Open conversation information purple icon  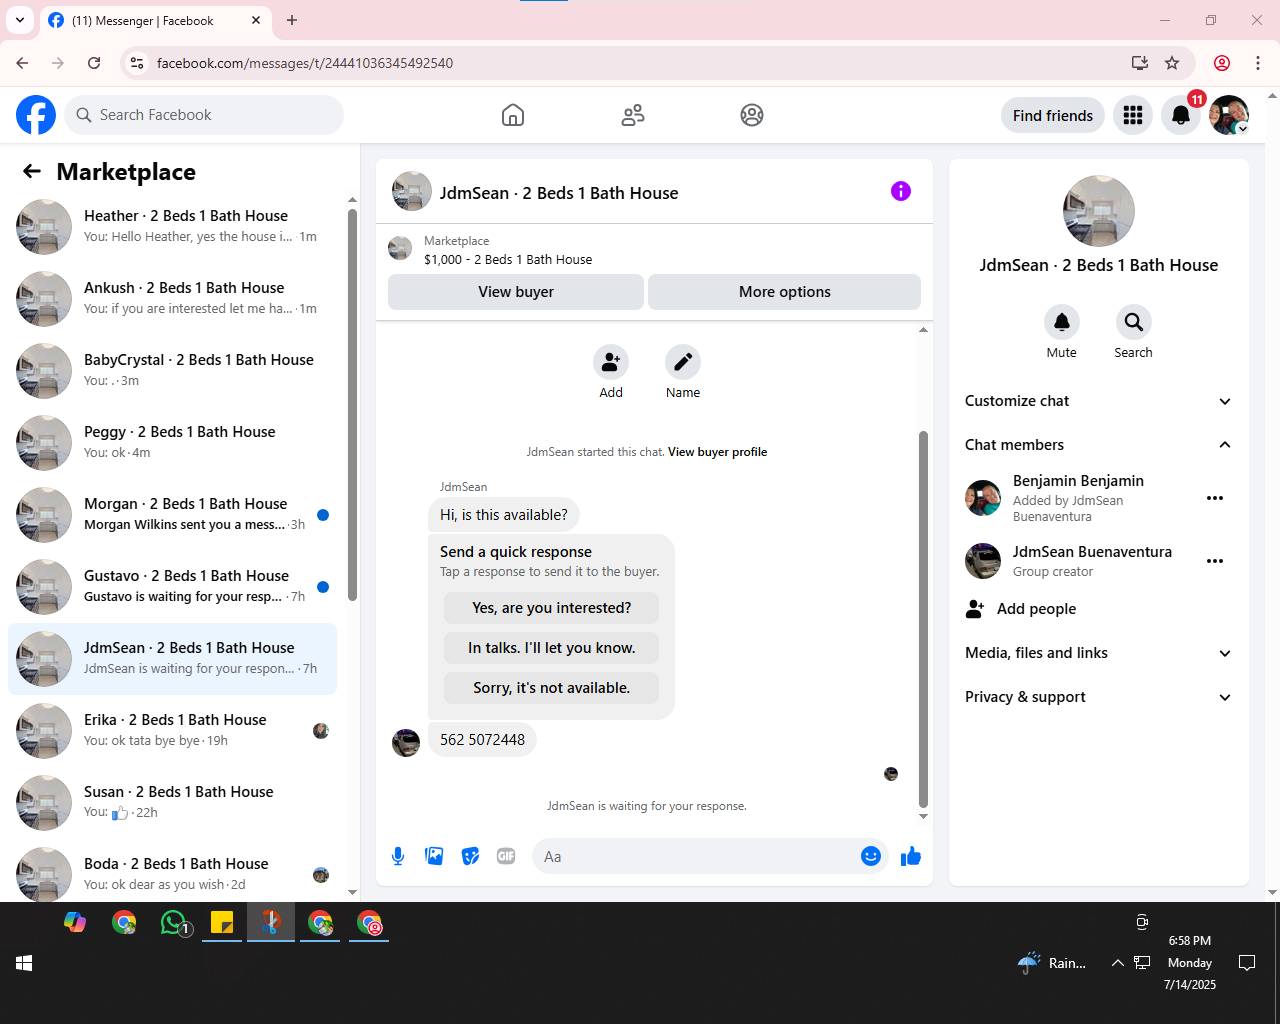pos(901,191)
